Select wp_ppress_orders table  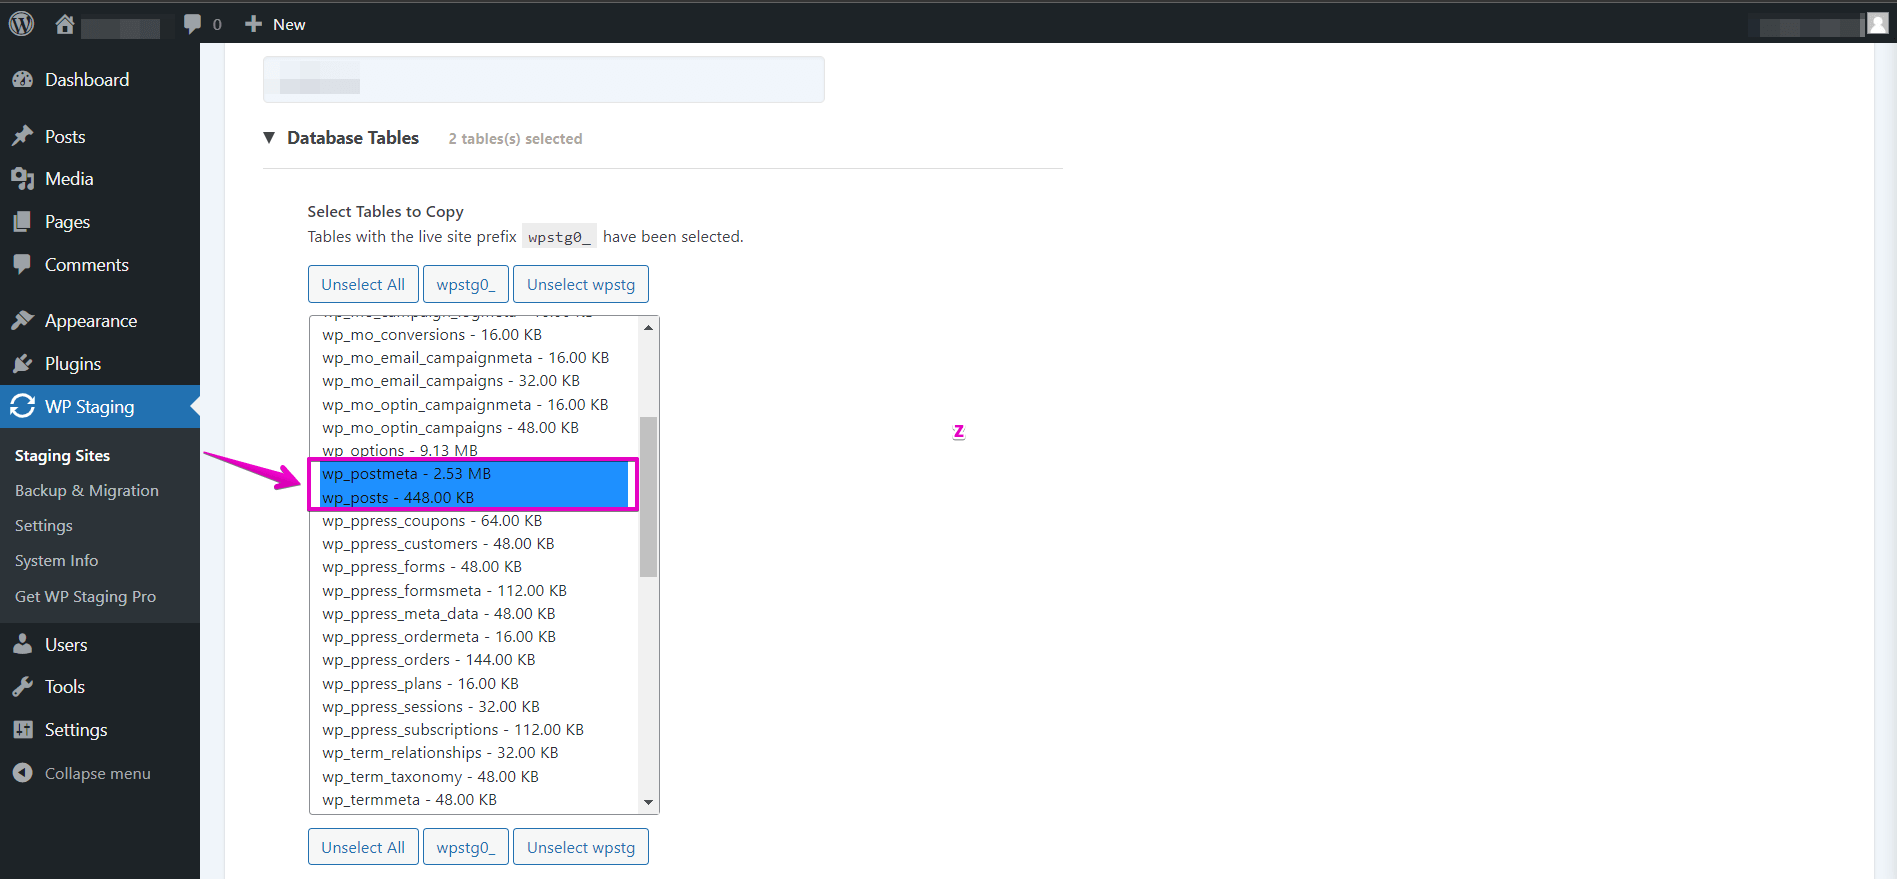475,660
